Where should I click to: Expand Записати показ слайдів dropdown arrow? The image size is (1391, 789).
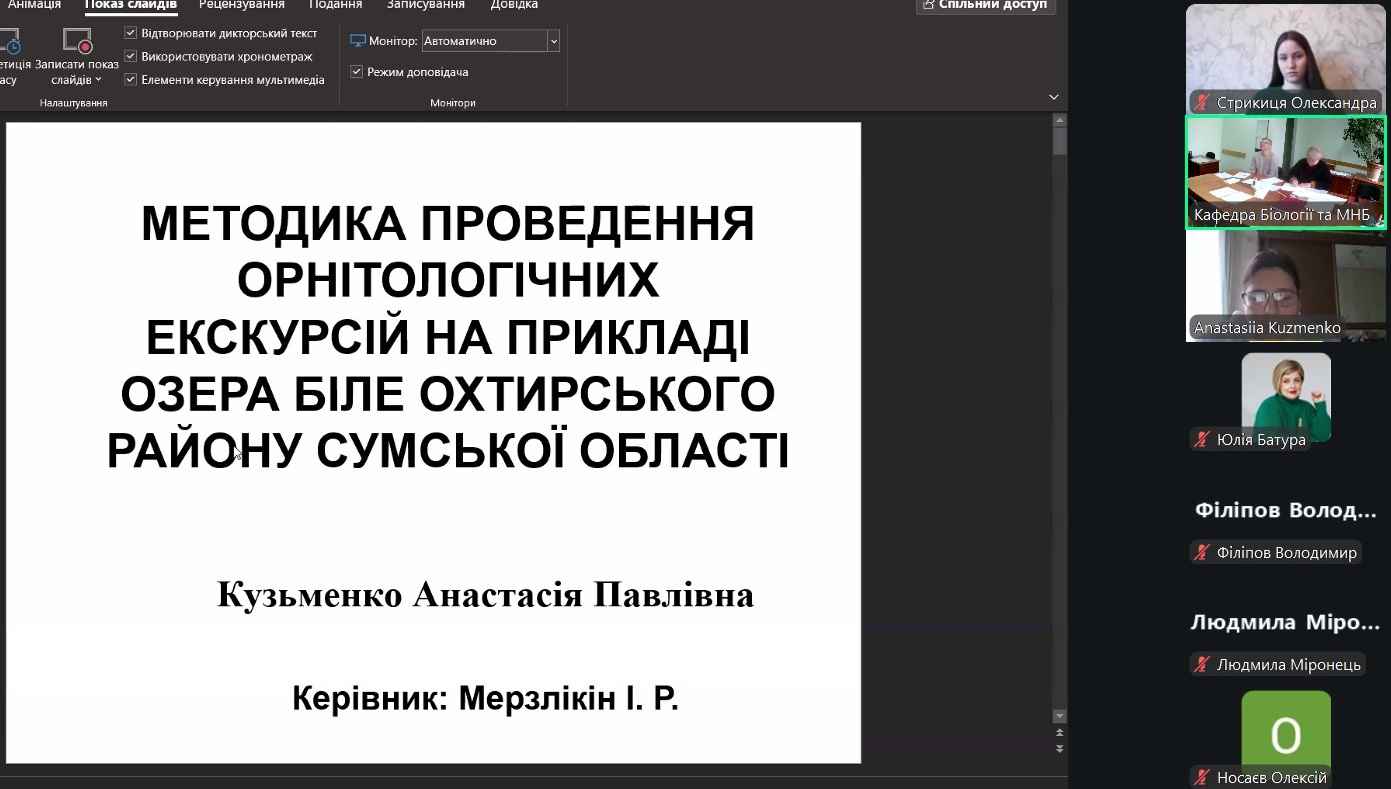98,80
